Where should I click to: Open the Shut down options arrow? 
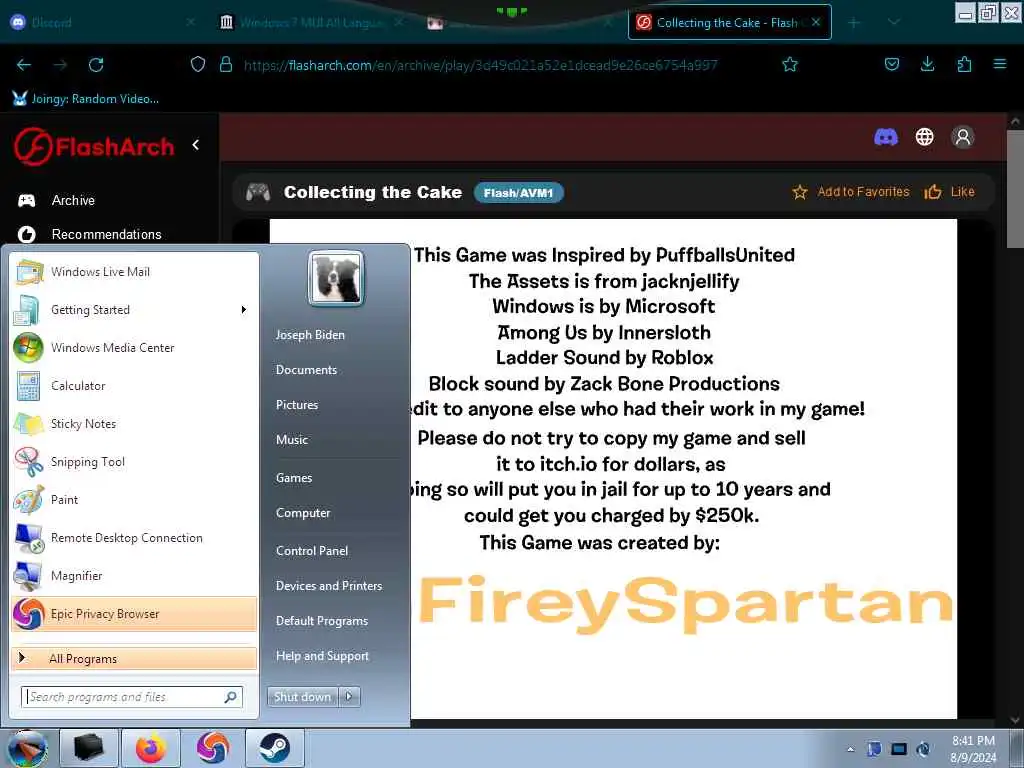click(x=349, y=697)
